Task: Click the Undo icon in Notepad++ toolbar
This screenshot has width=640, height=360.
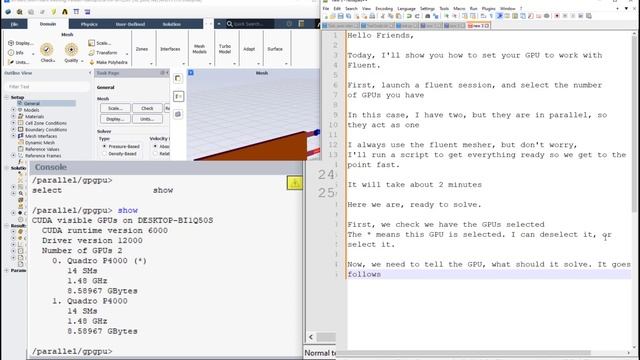Action: click(409, 16)
